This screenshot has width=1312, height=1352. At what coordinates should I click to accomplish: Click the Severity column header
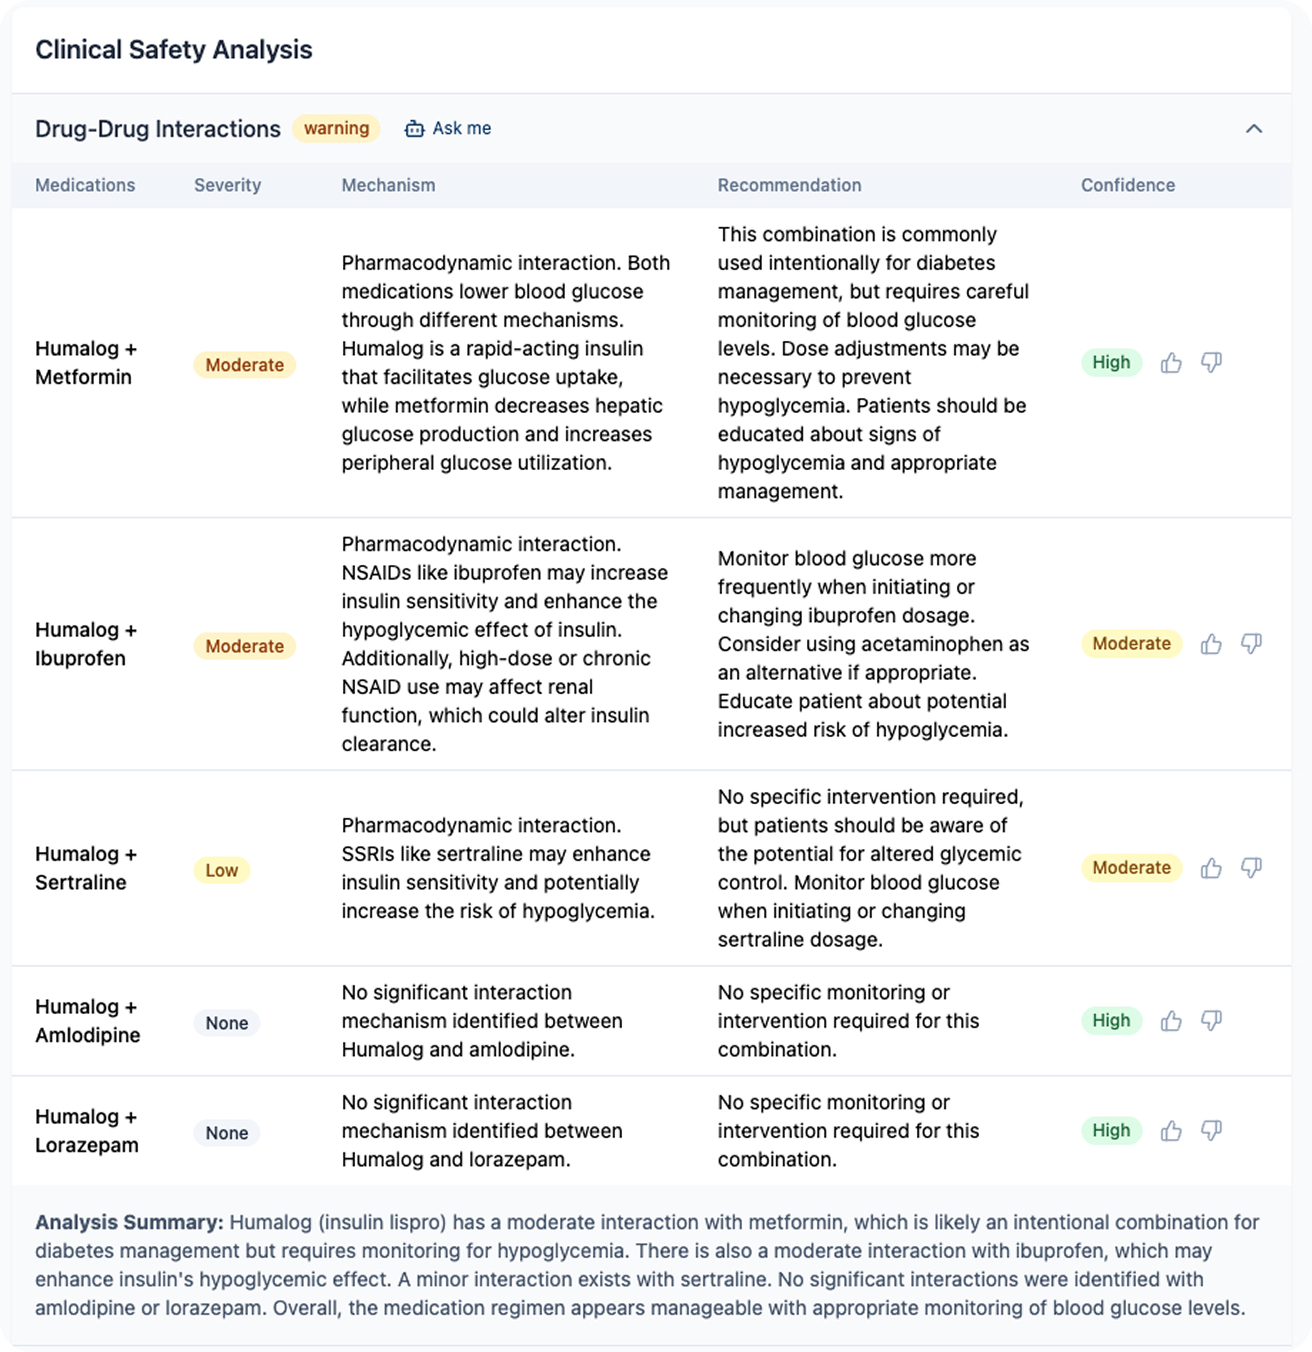coord(227,185)
